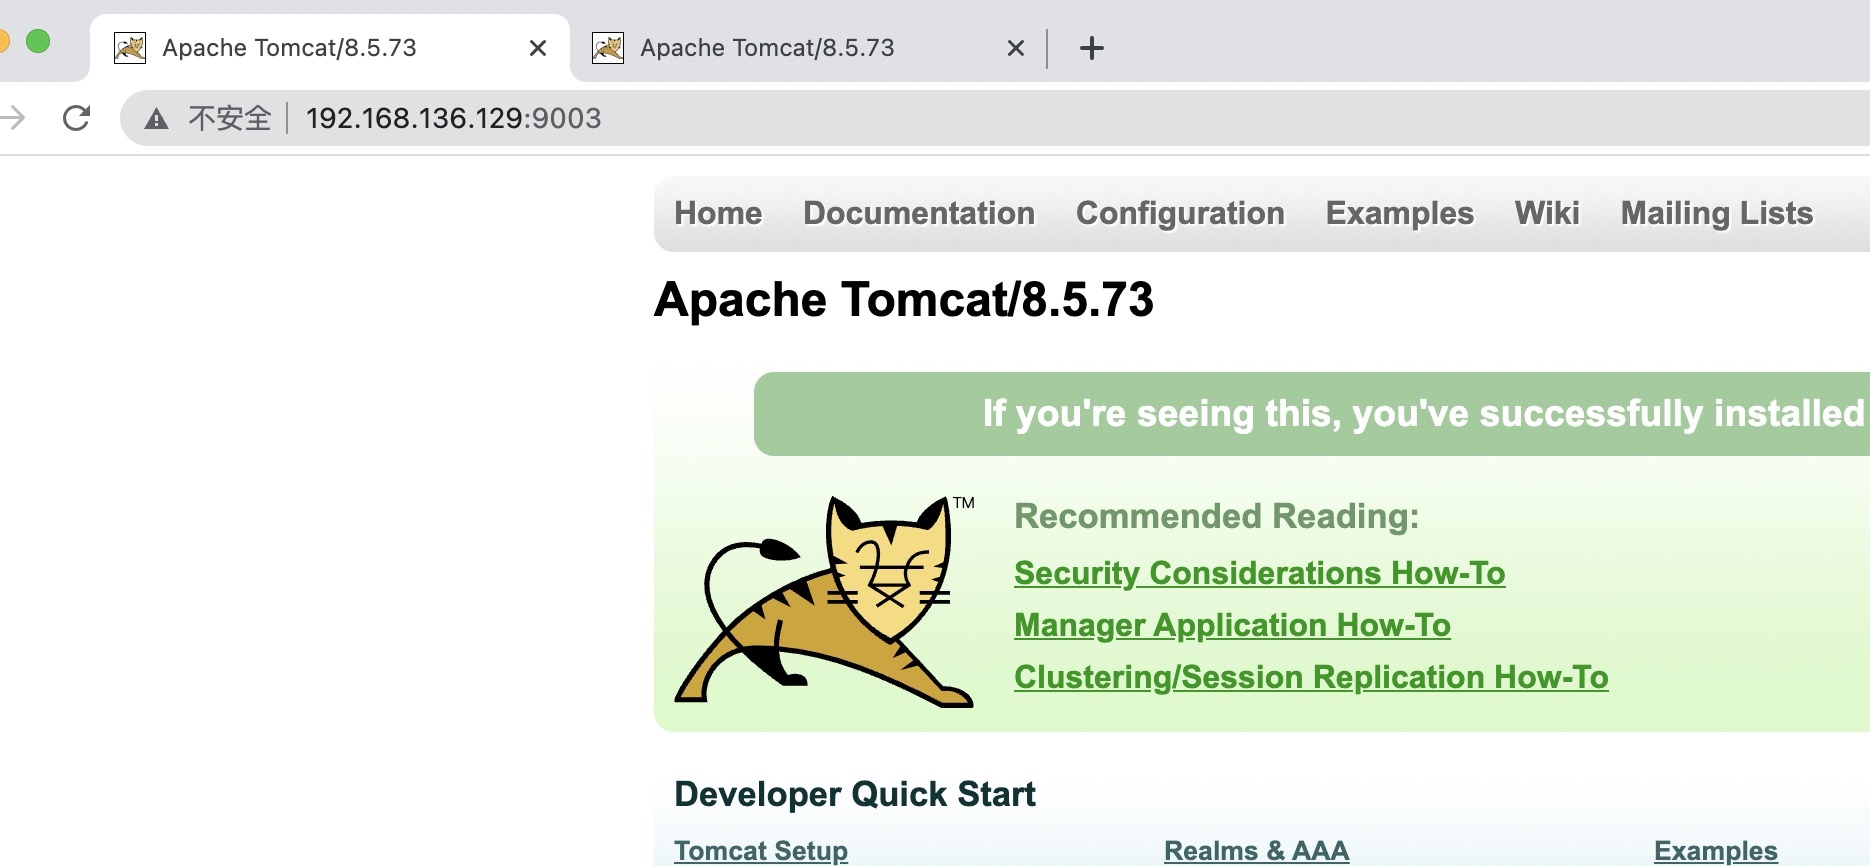1870x866 pixels.
Task: Open the Configuration nav item
Action: click(1180, 213)
